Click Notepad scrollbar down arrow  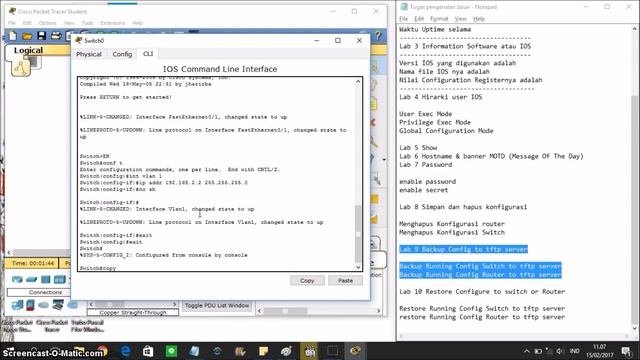[x=634, y=328]
